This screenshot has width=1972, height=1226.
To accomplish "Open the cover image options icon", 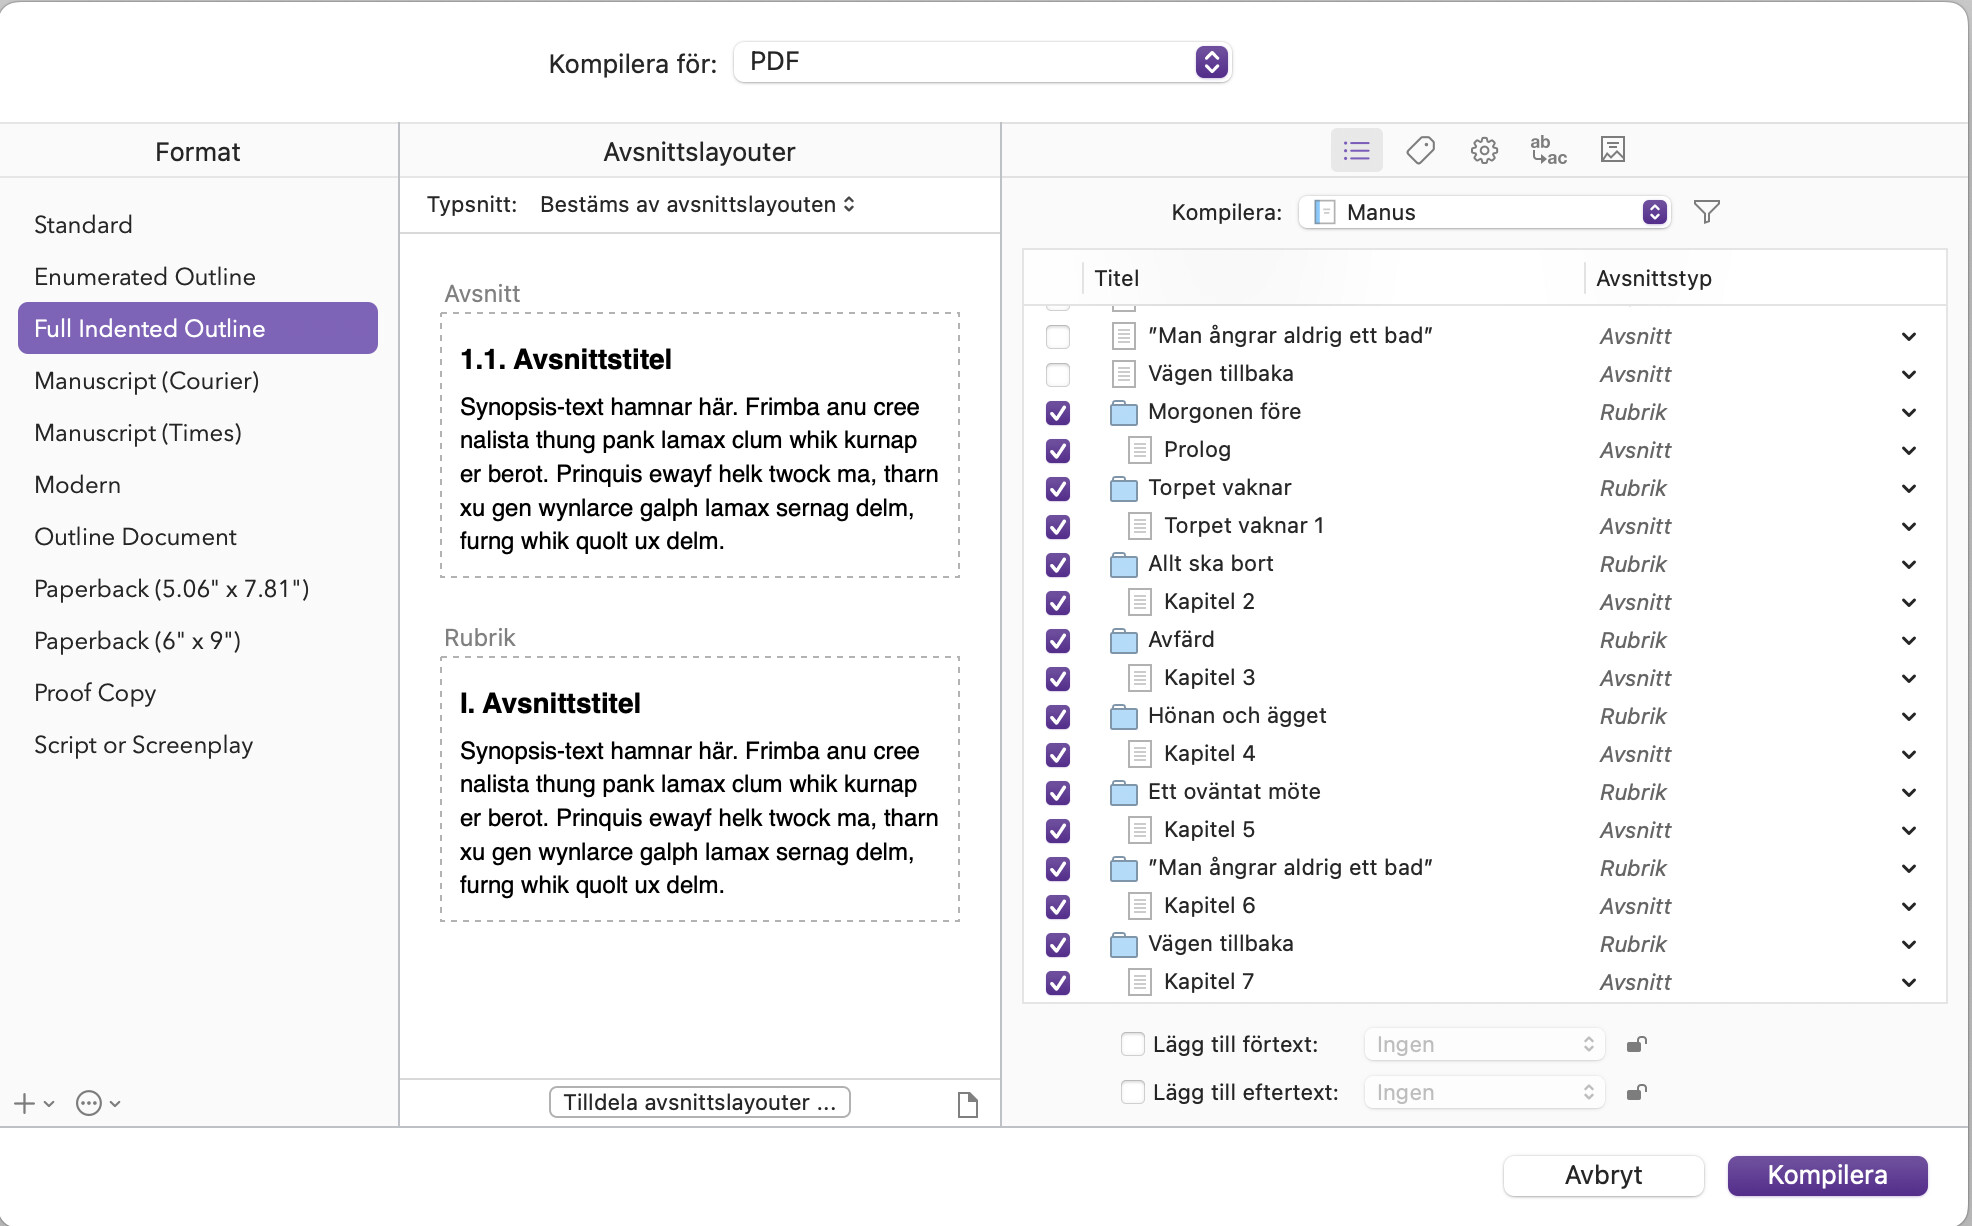I will pyautogui.click(x=1612, y=150).
